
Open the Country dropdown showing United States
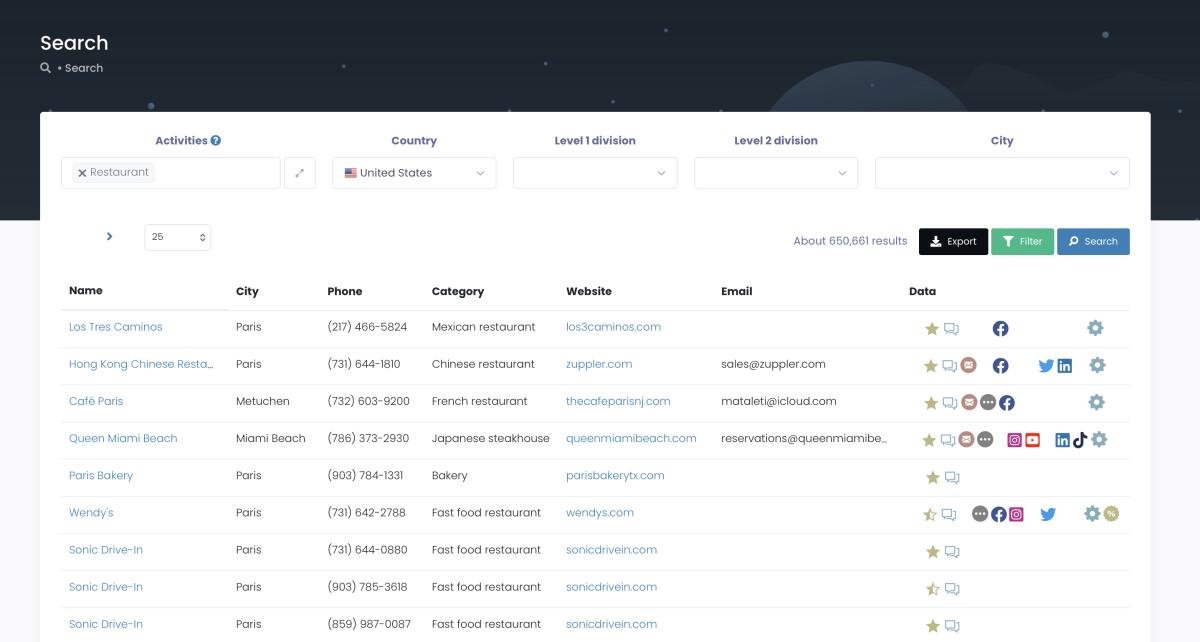click(x=414, y=173)
